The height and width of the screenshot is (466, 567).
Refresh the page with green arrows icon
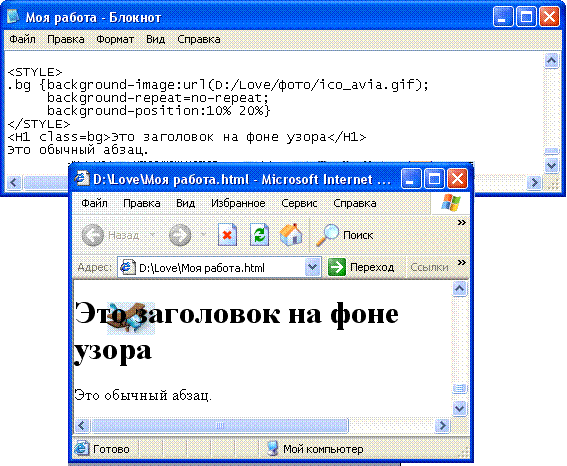(259, 235)
